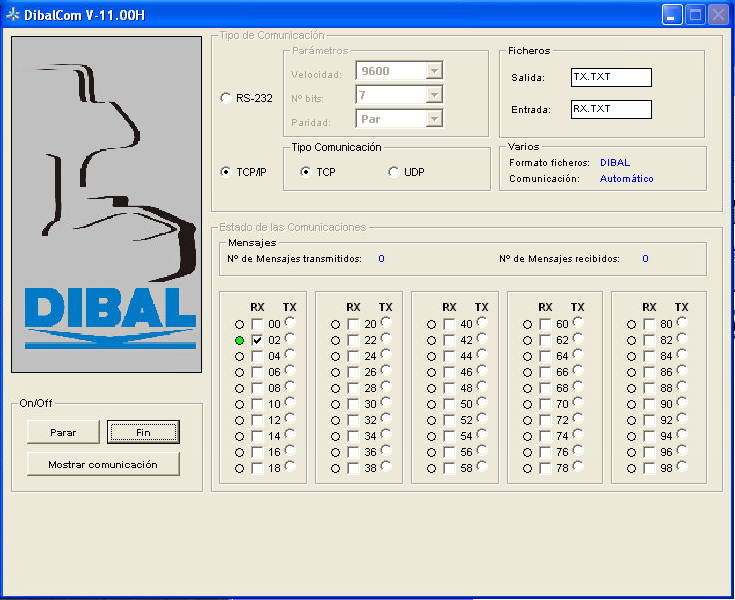Screen dimensions: 735x600
Task: Click the Fin button
Action: 143,432
